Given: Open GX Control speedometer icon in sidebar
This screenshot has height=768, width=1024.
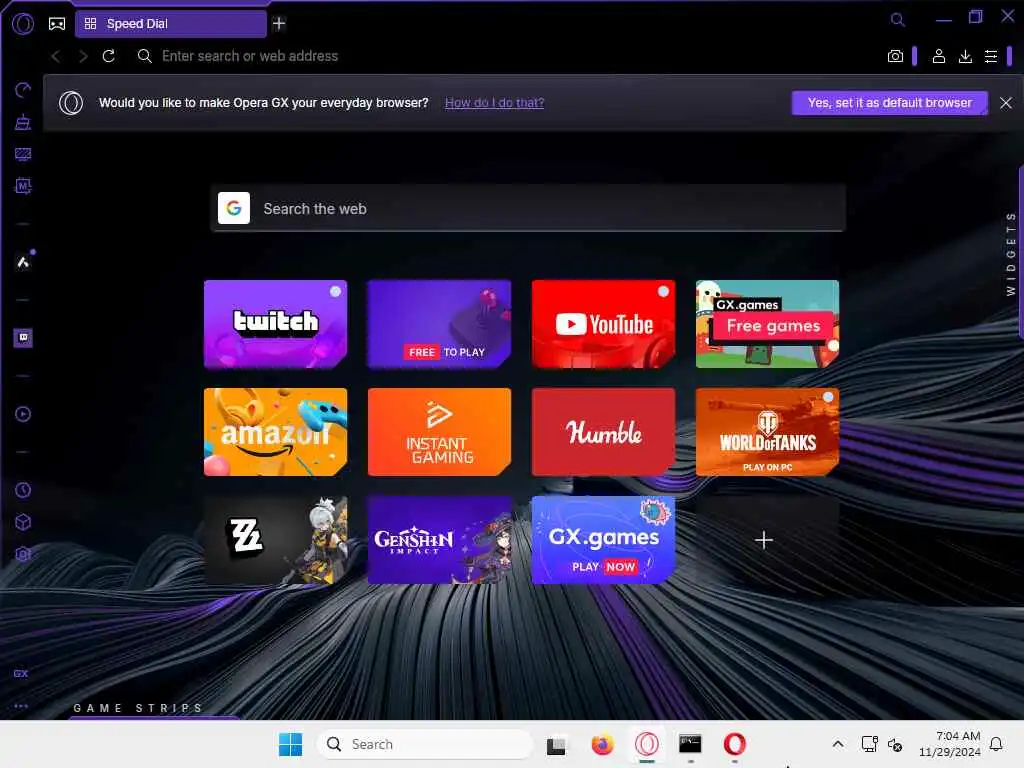Looking at the screenshot, I should point(23,90).
